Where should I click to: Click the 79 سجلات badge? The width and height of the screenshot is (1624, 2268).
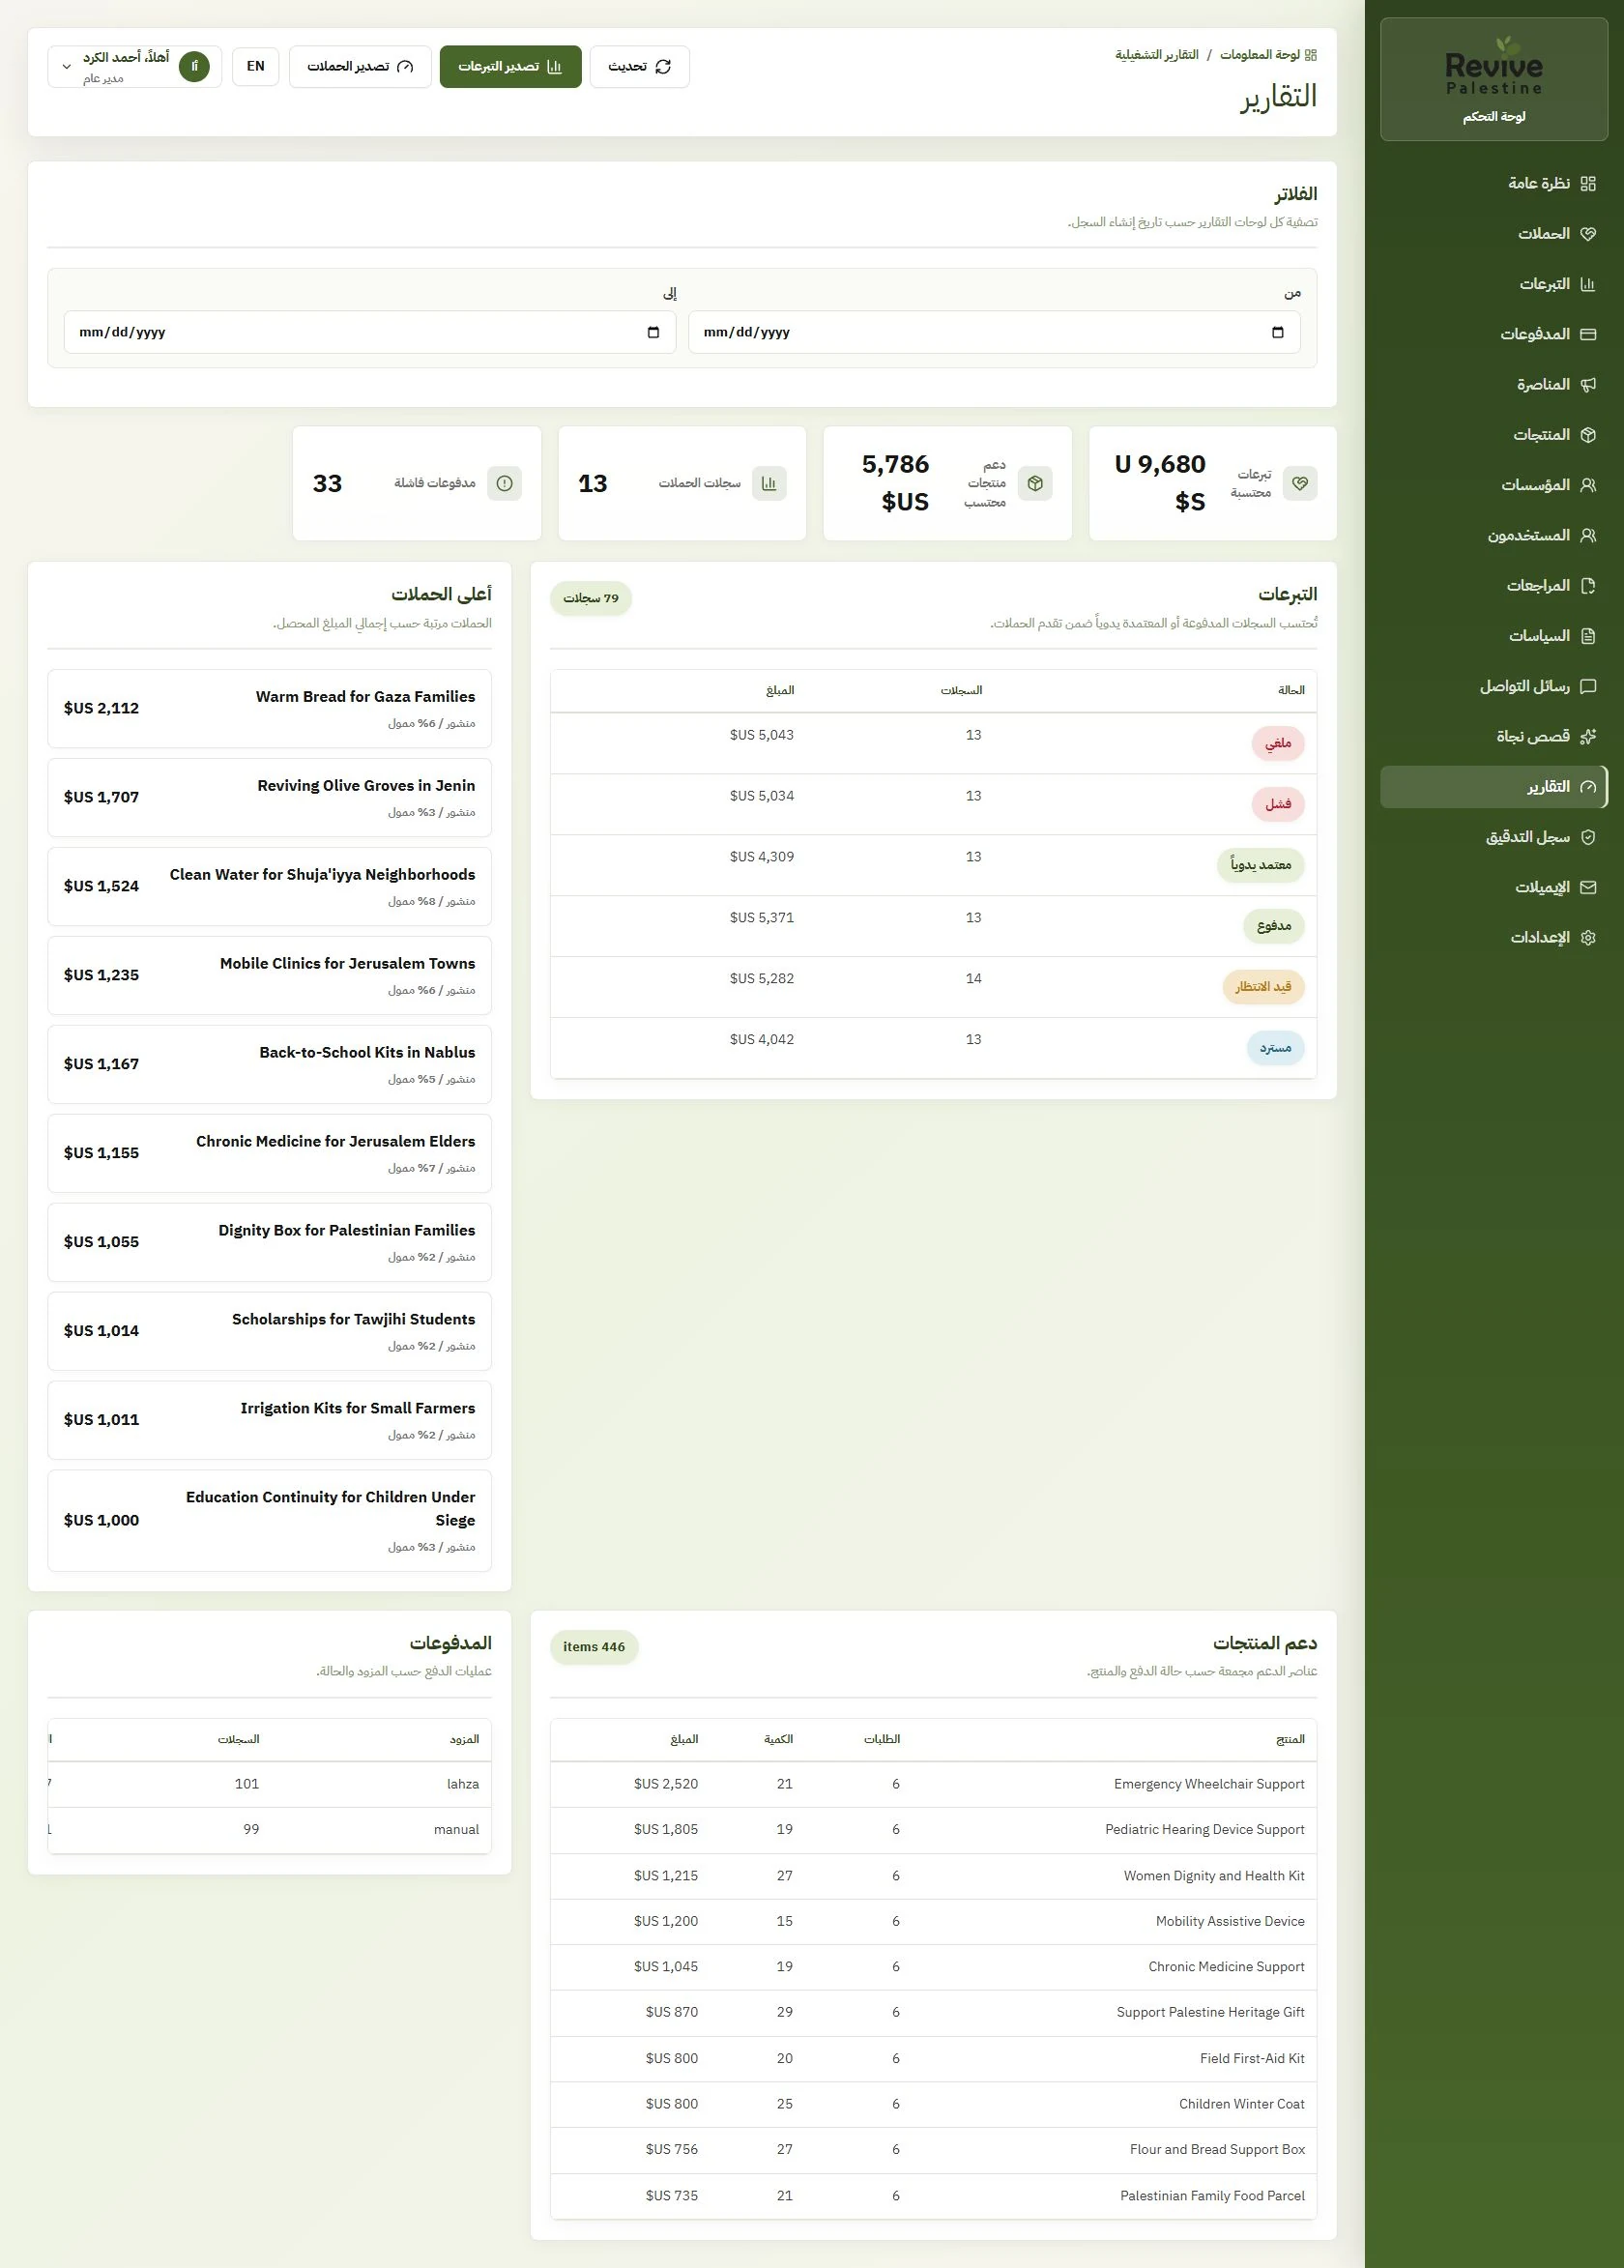[x=591, y=598]
